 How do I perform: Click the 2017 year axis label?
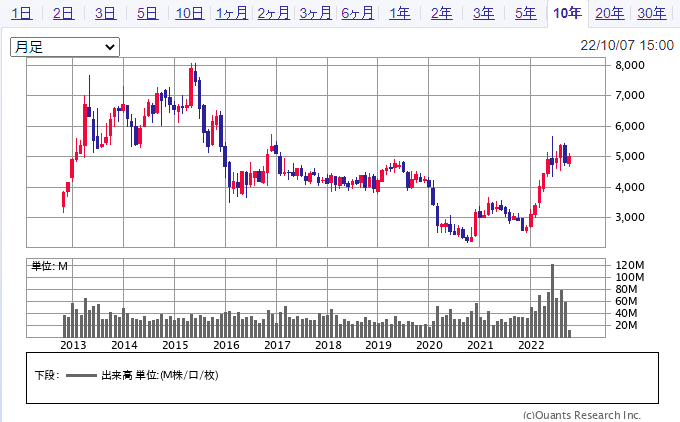coord(277,345)
